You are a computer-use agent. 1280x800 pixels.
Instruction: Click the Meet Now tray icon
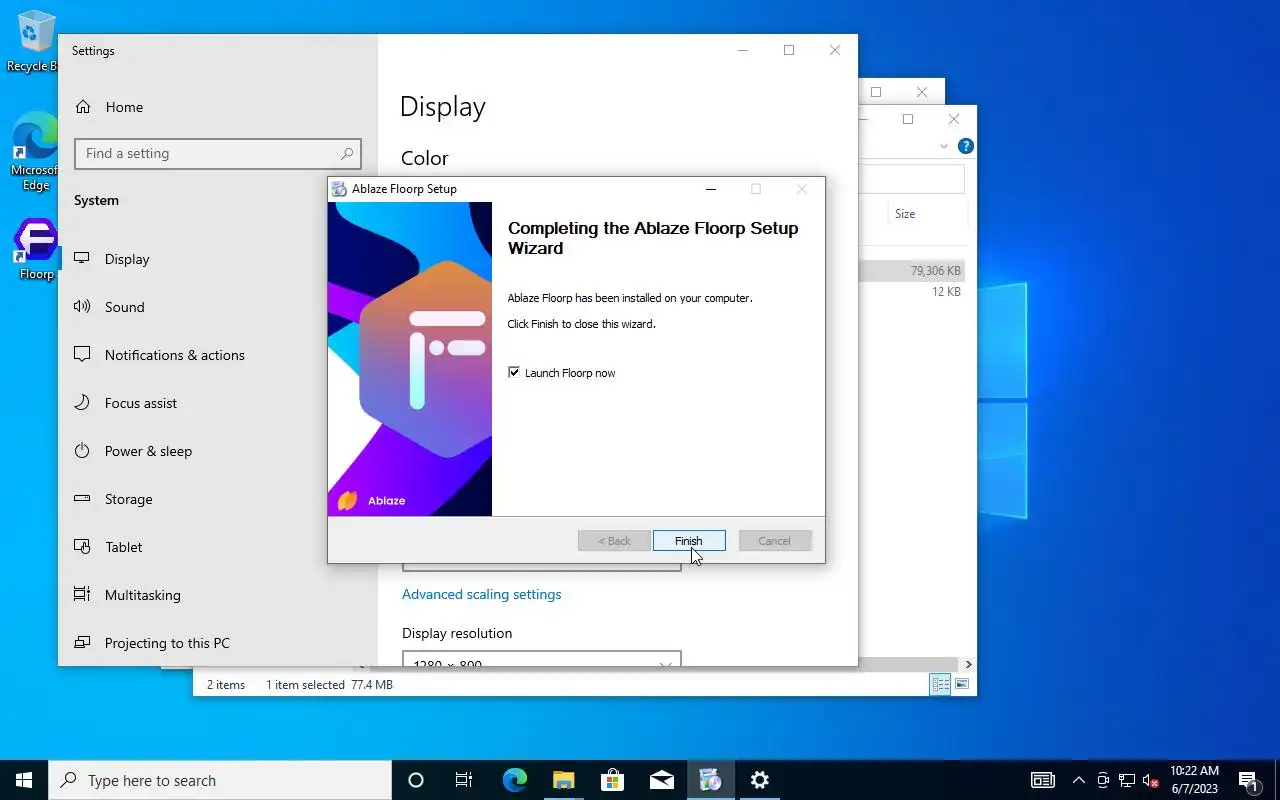tap(1103, 780)
